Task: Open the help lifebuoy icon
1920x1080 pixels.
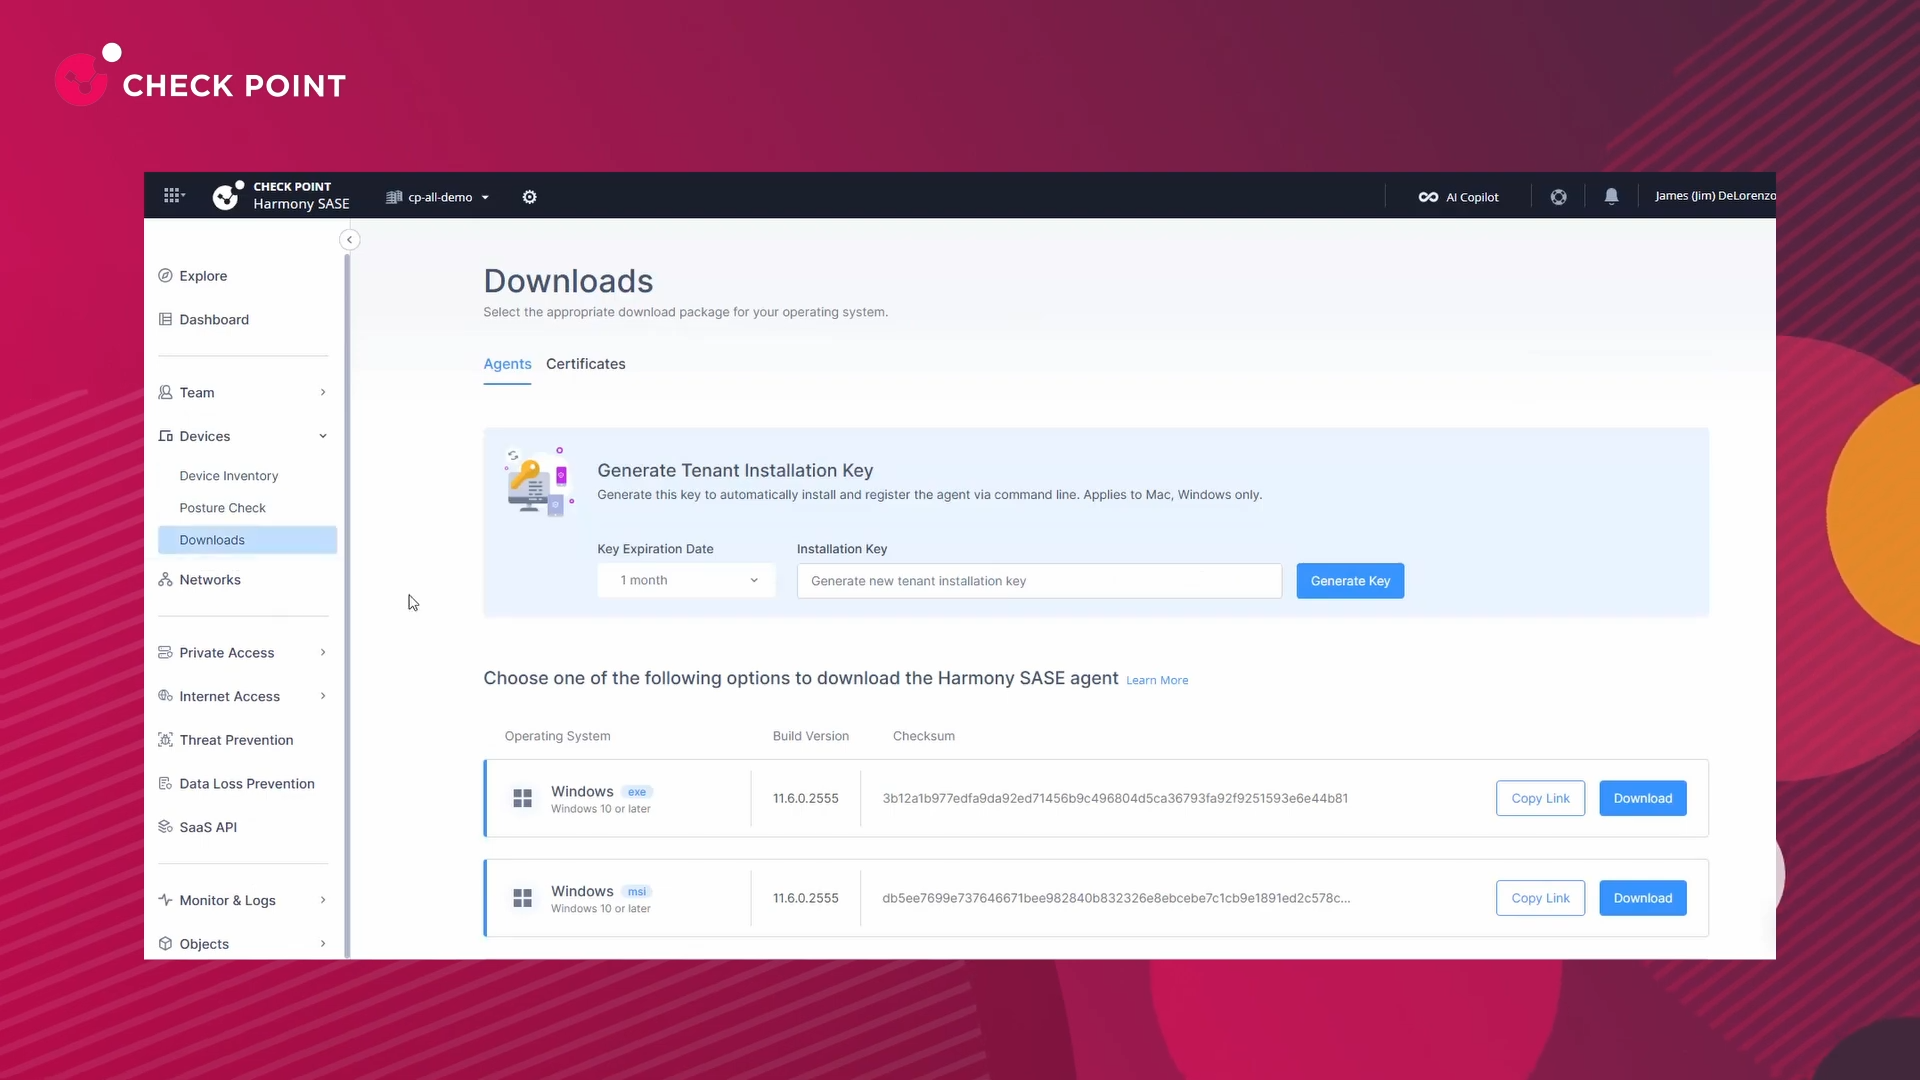Action: click(1559, 197)
